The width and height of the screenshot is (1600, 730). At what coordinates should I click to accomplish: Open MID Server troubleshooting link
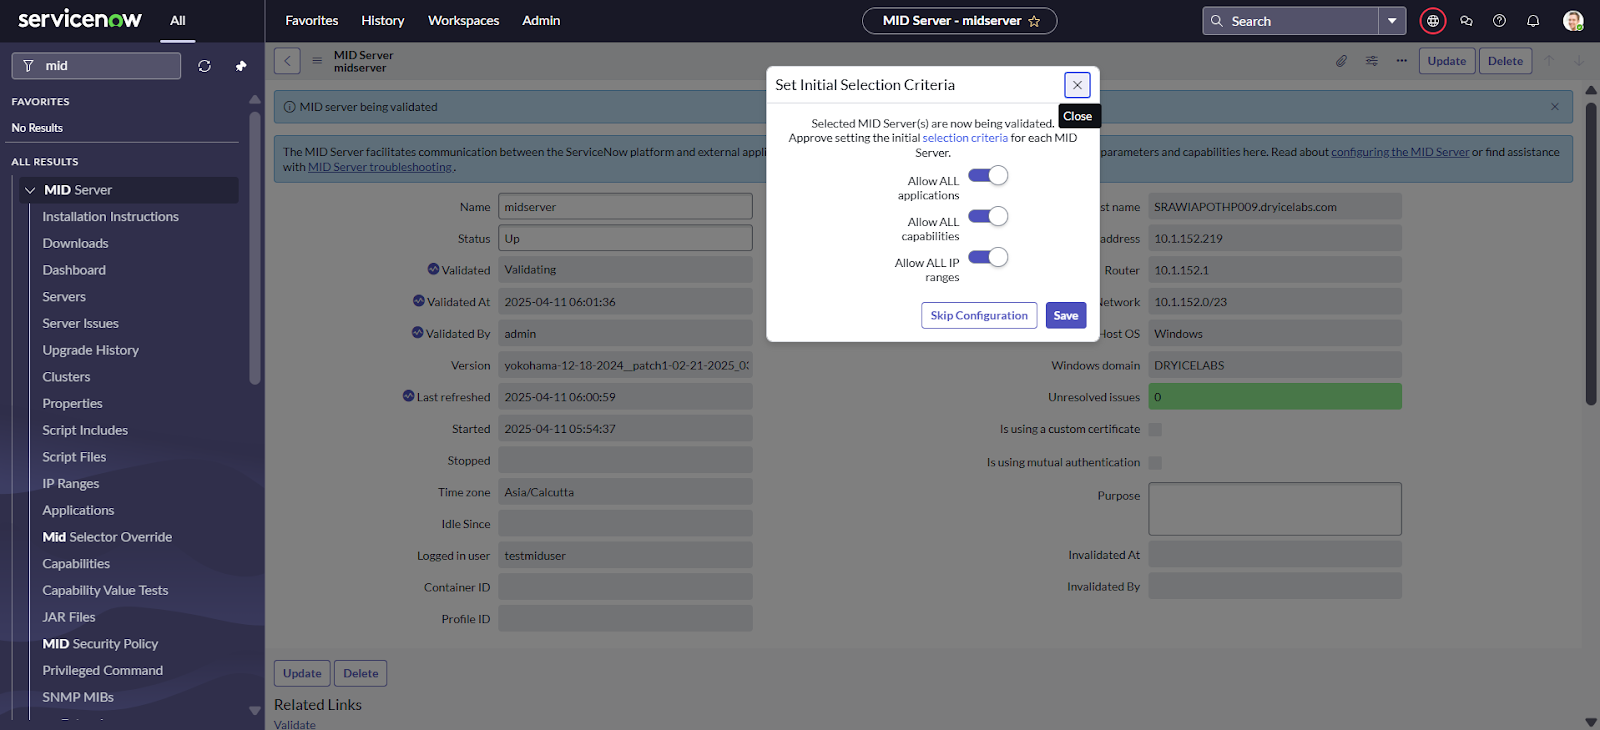380,167
